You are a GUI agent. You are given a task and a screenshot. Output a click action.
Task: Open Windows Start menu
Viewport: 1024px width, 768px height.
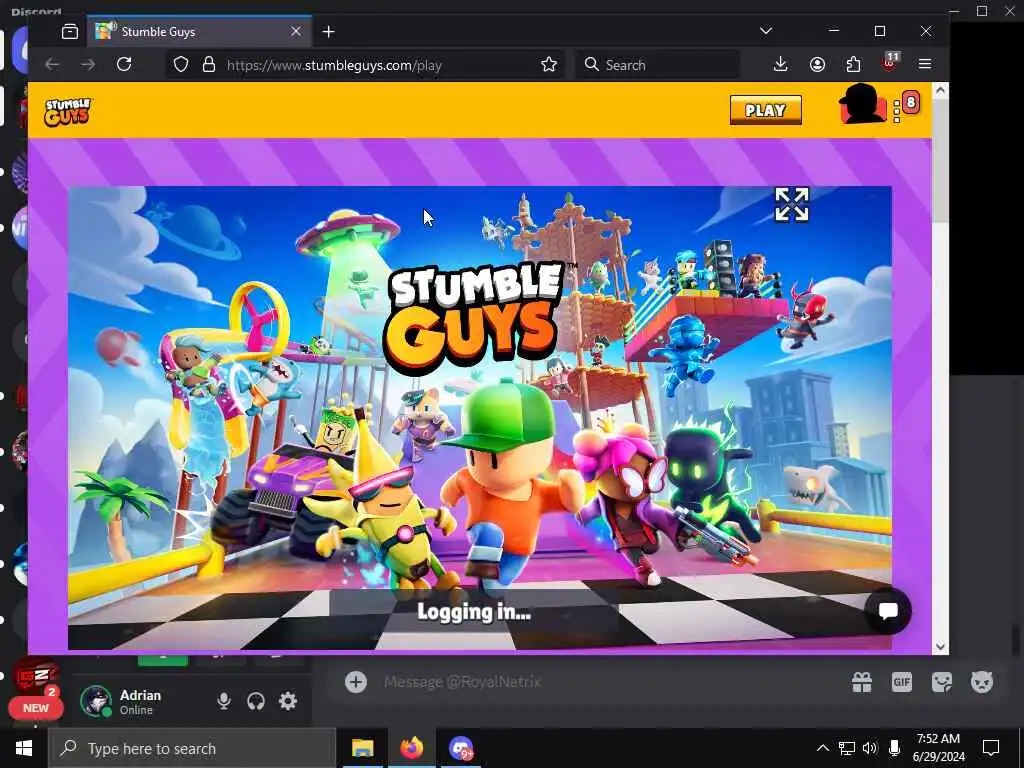[x=24, y=748]
